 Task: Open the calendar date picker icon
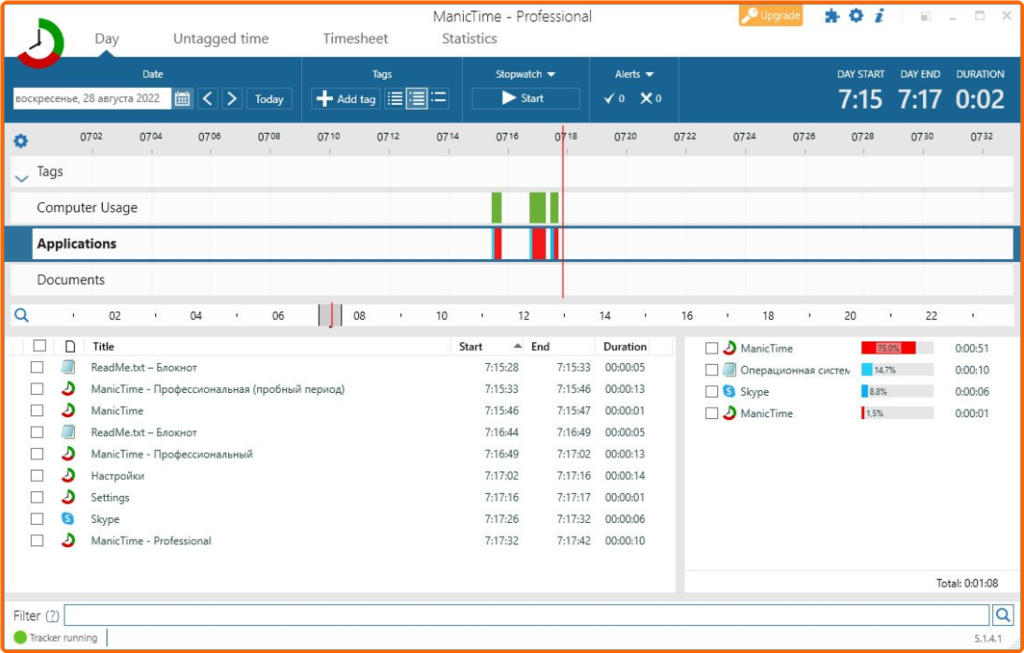point(182,99)
